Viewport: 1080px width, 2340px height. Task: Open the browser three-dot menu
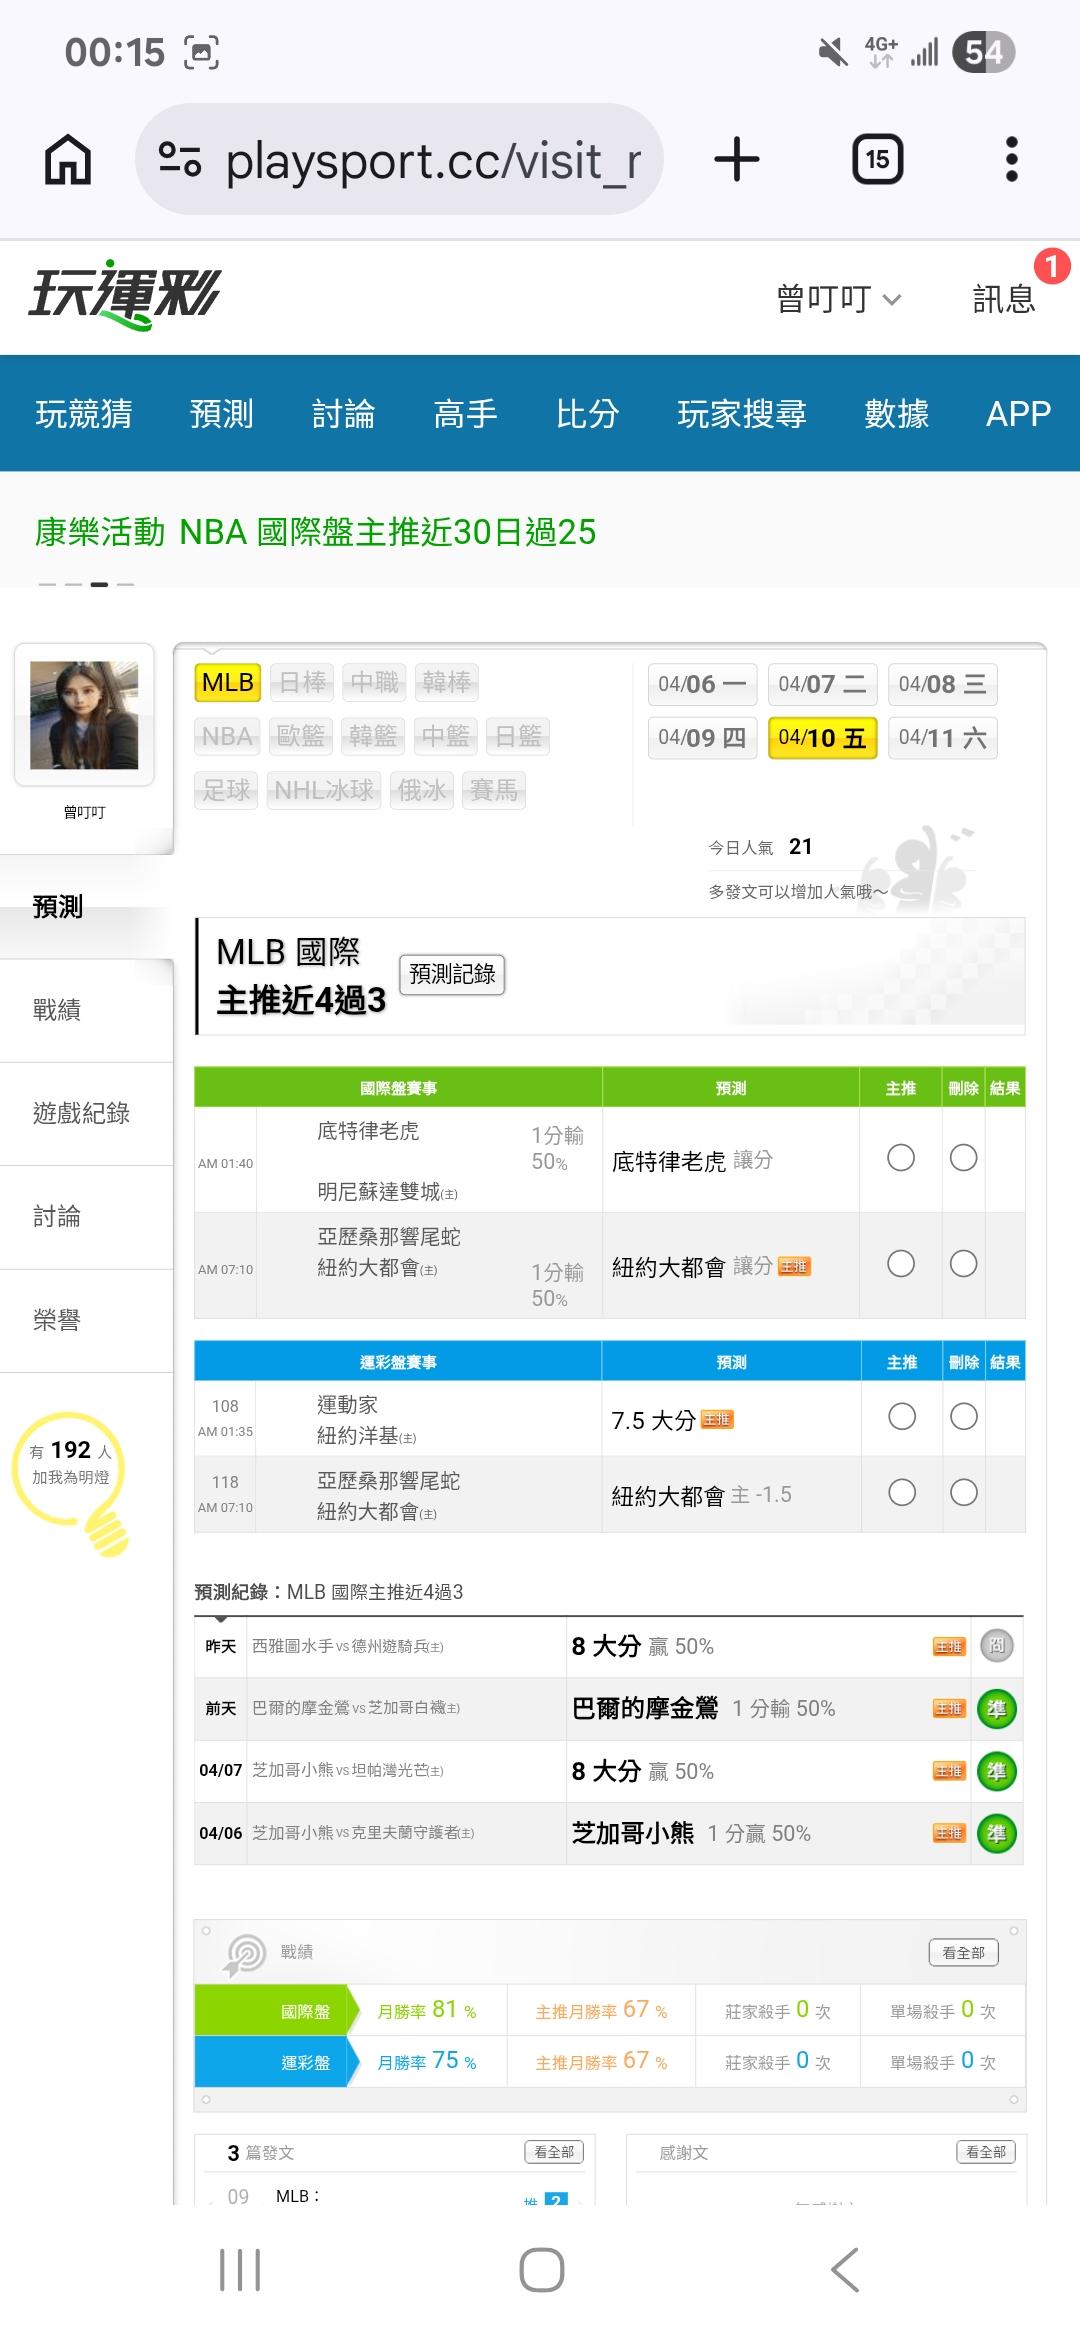click(x=1011, y=160)
